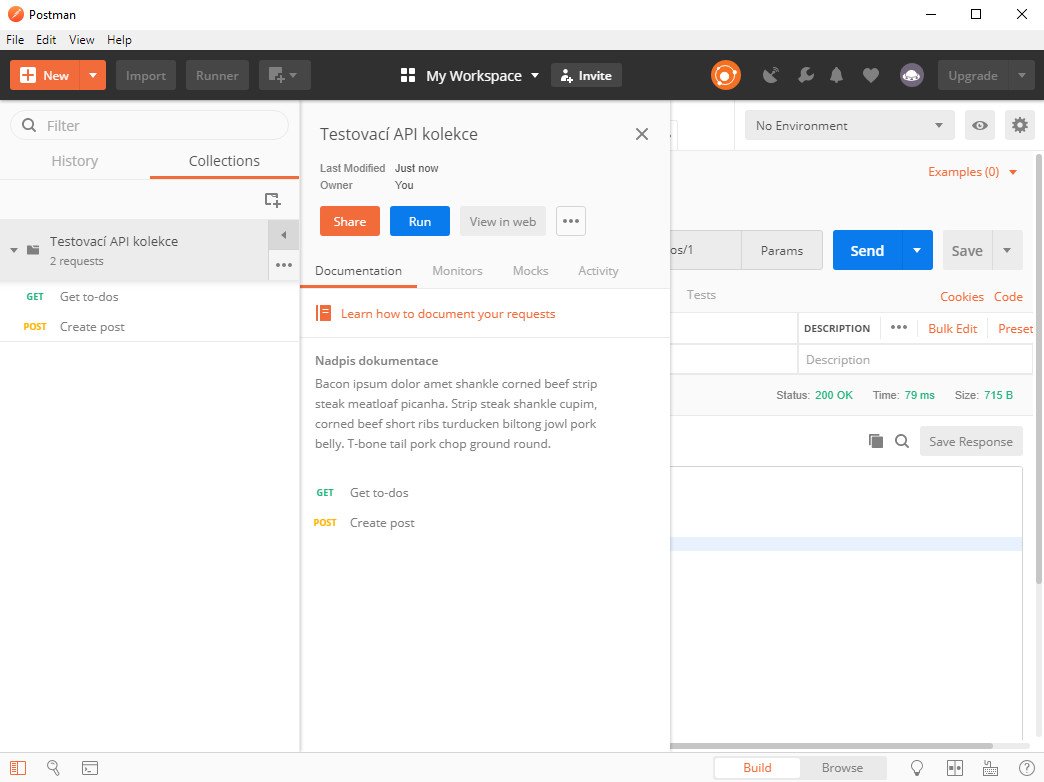Open the New button dropdown arrow
Viewport: 1044px width, 782px height.
(x=93, y=75)
